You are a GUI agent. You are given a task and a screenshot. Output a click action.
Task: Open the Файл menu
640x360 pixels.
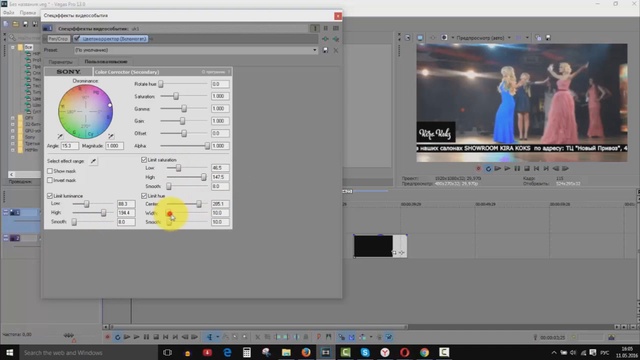pyautogui.click(x=9, y=13)
